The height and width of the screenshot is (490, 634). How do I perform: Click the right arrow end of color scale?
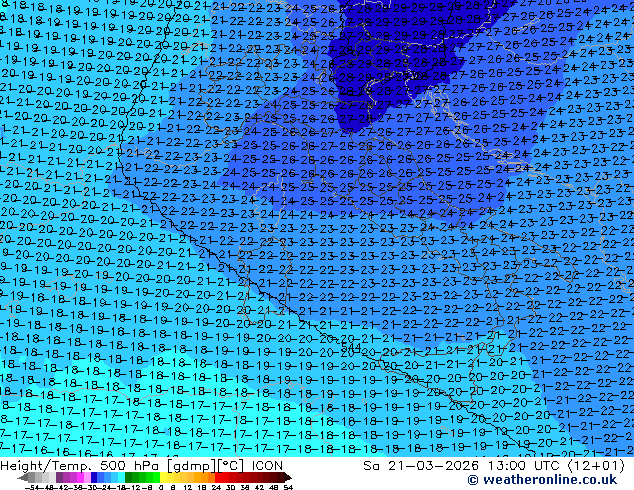(289, 478)
